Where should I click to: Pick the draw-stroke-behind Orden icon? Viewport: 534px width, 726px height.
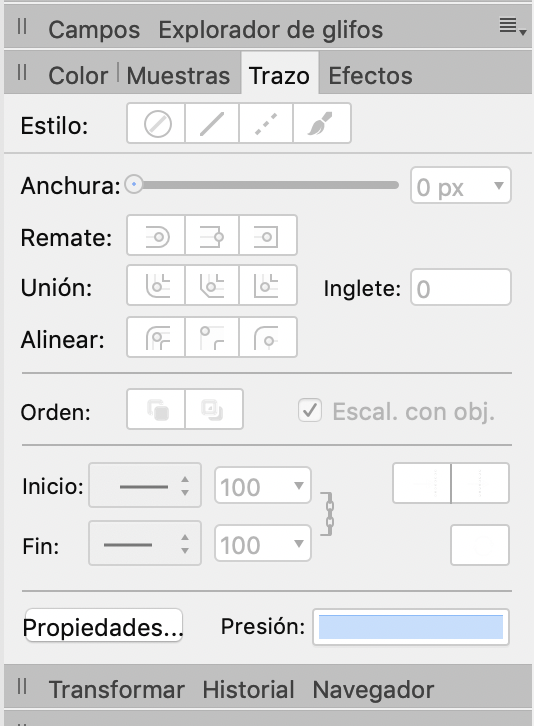157,410
